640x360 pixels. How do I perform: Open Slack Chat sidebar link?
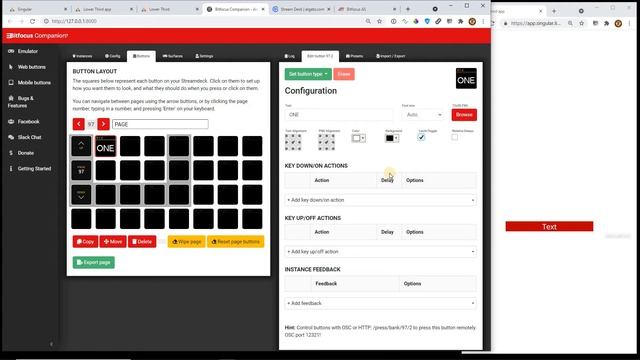(x=24, y=137)
